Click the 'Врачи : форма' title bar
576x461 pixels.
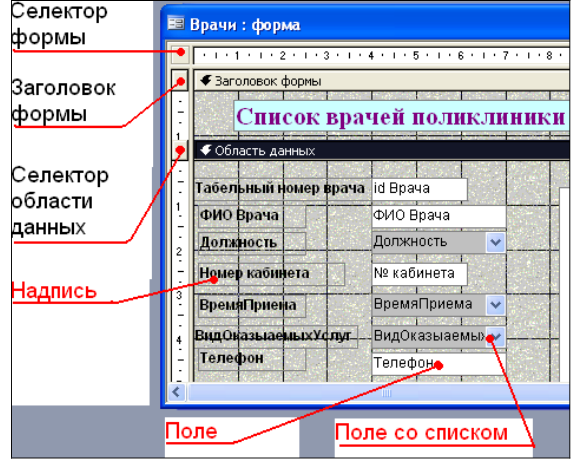click(x=367, y=24)
